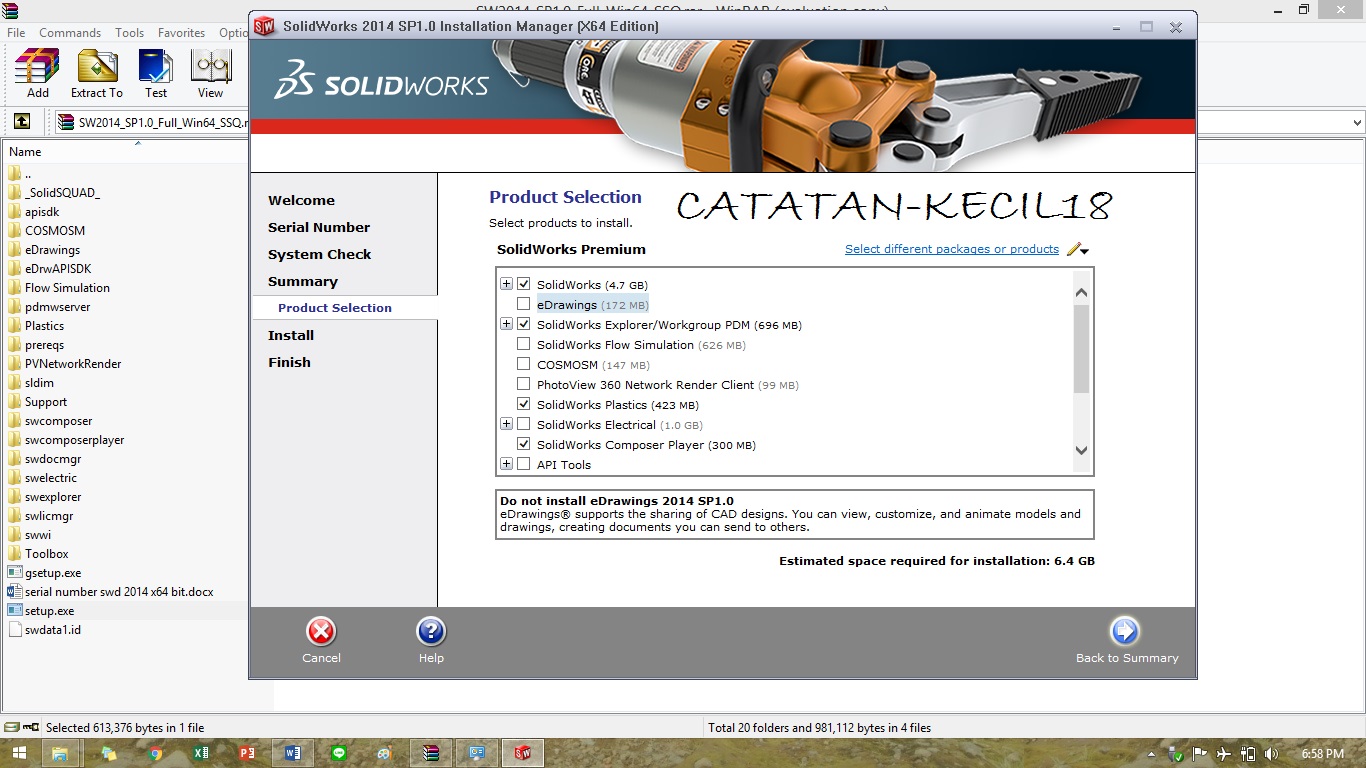Go to the System Check step
The width and height of the screenshot is (1366, 768).
tap(319, 254)
